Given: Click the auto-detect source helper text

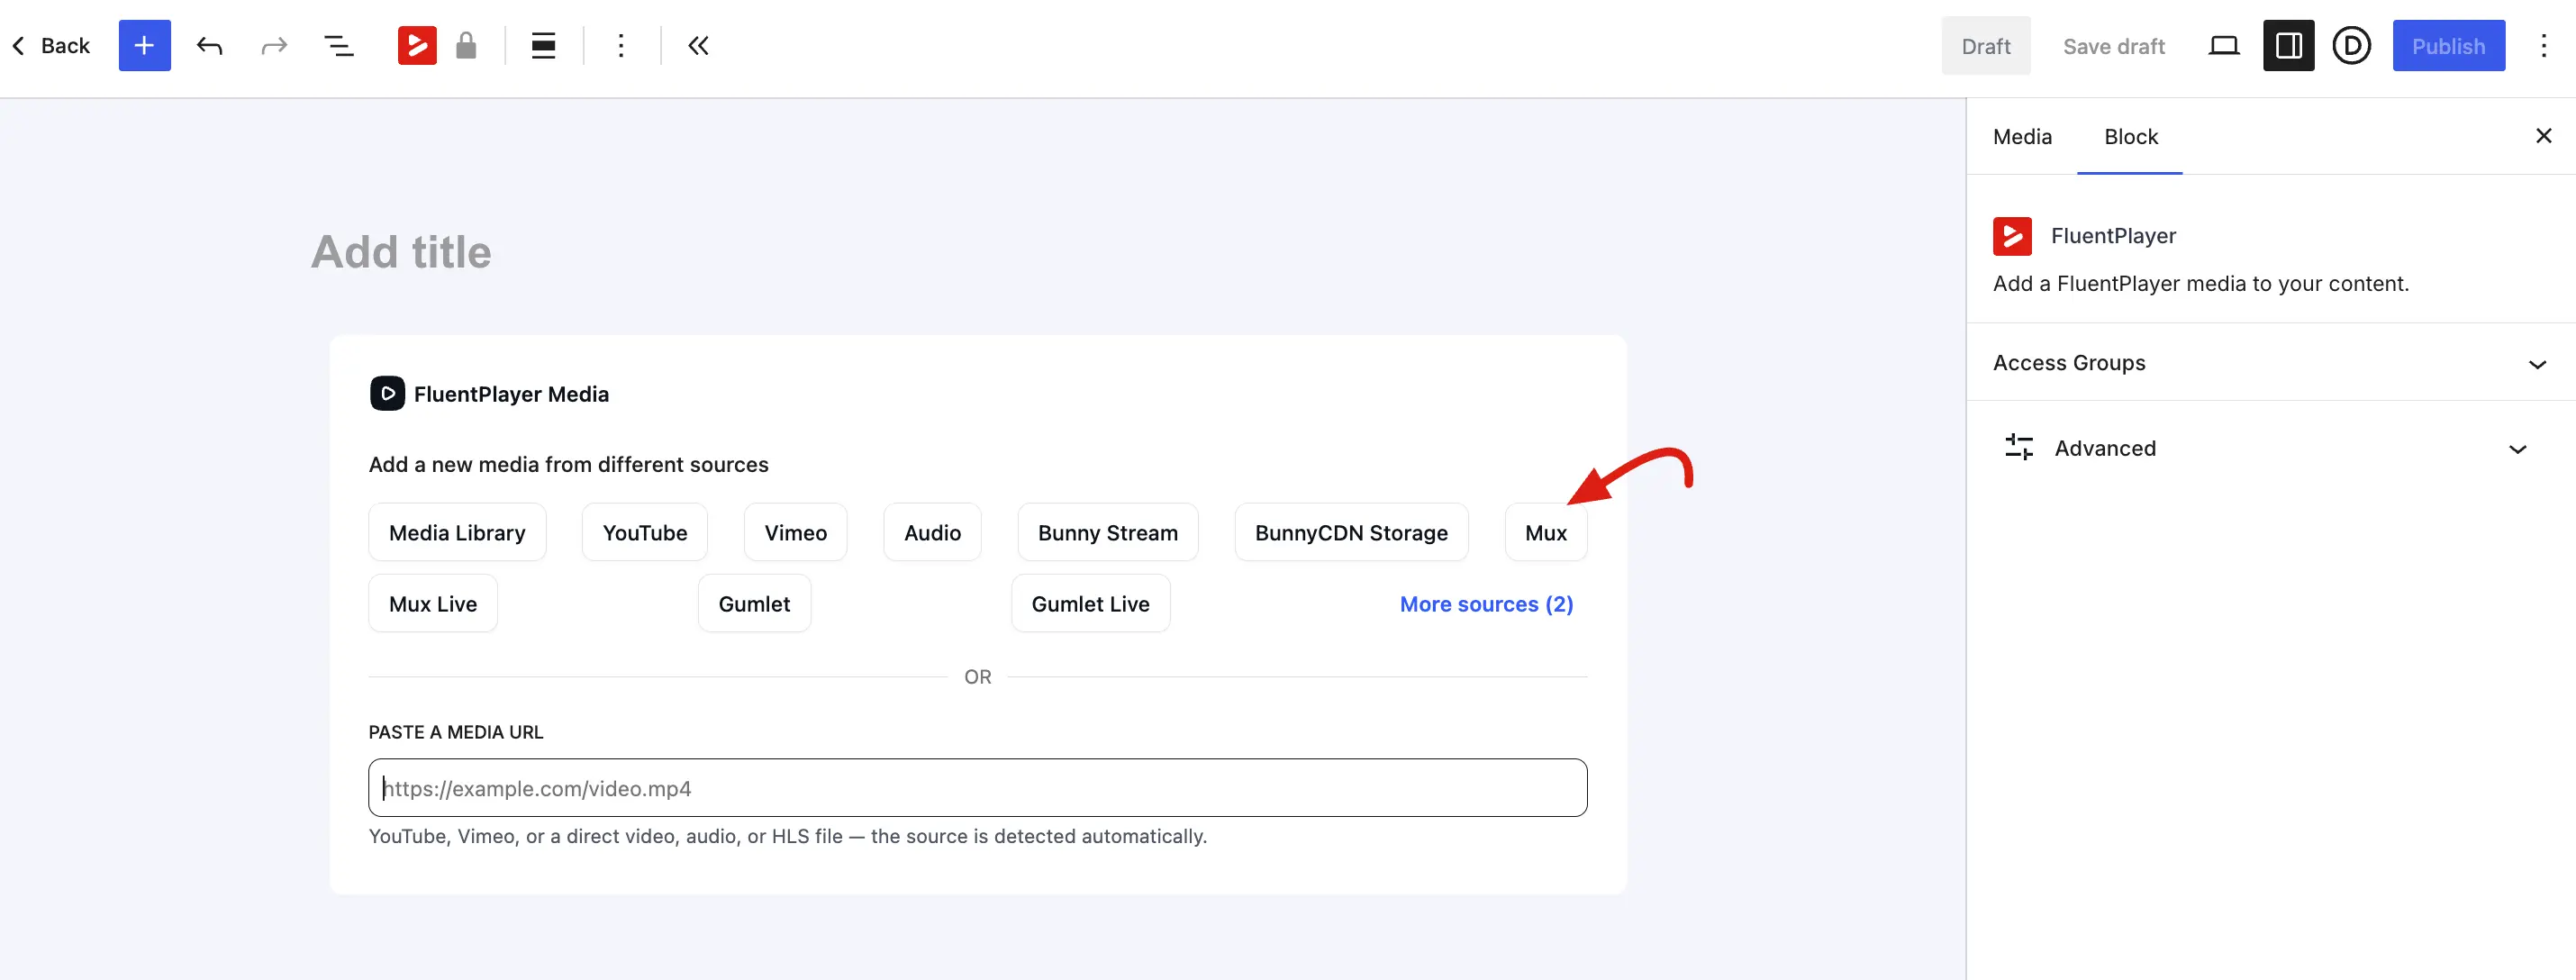Looking at the screenshot, I should pyautogui.click(x=788, y=836).
